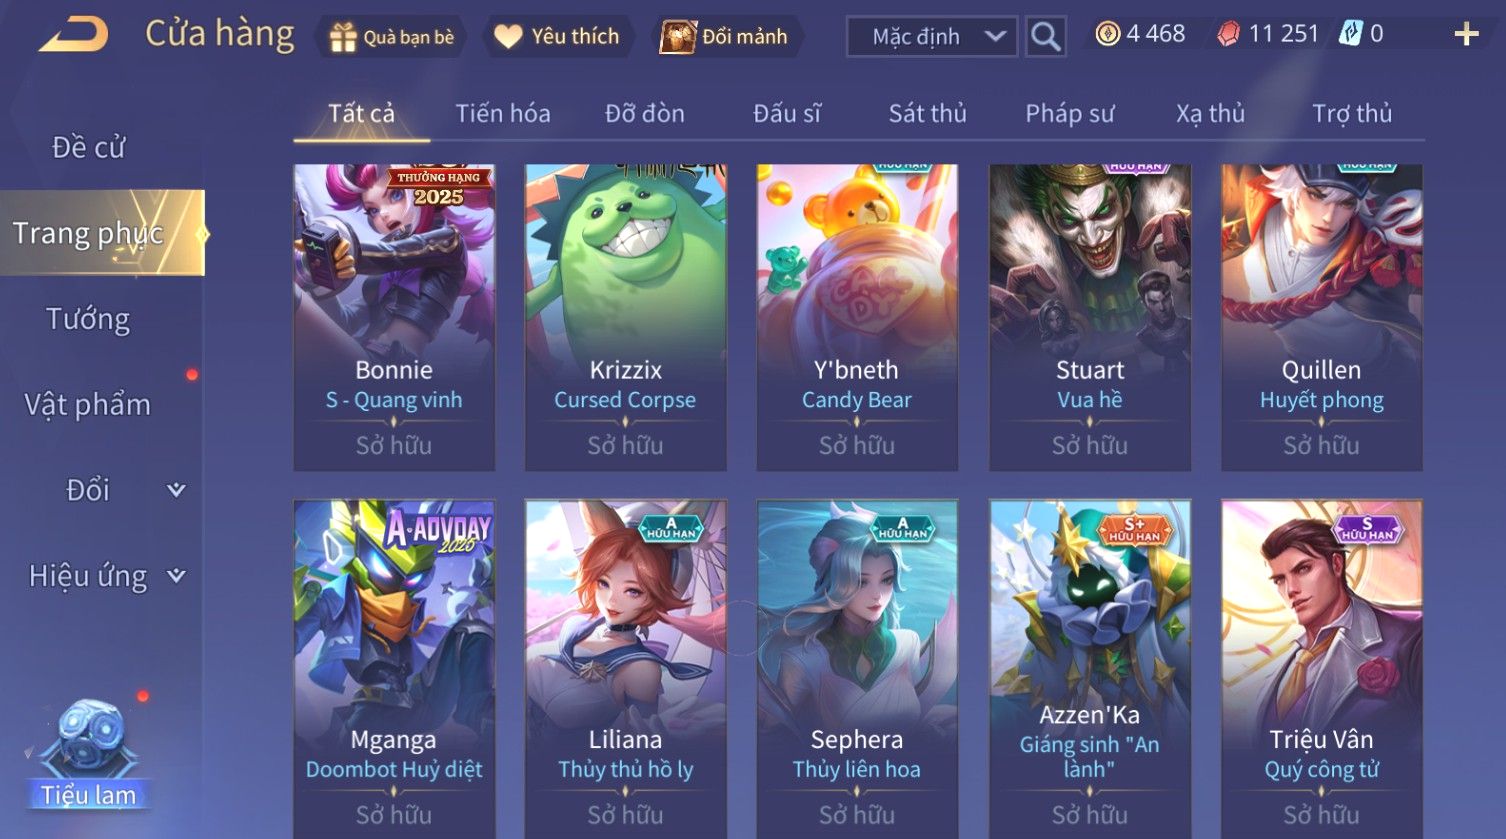Switch to the Pháp sư tab
Screen dimensions: 1506x839
(x=1069, y=113)
